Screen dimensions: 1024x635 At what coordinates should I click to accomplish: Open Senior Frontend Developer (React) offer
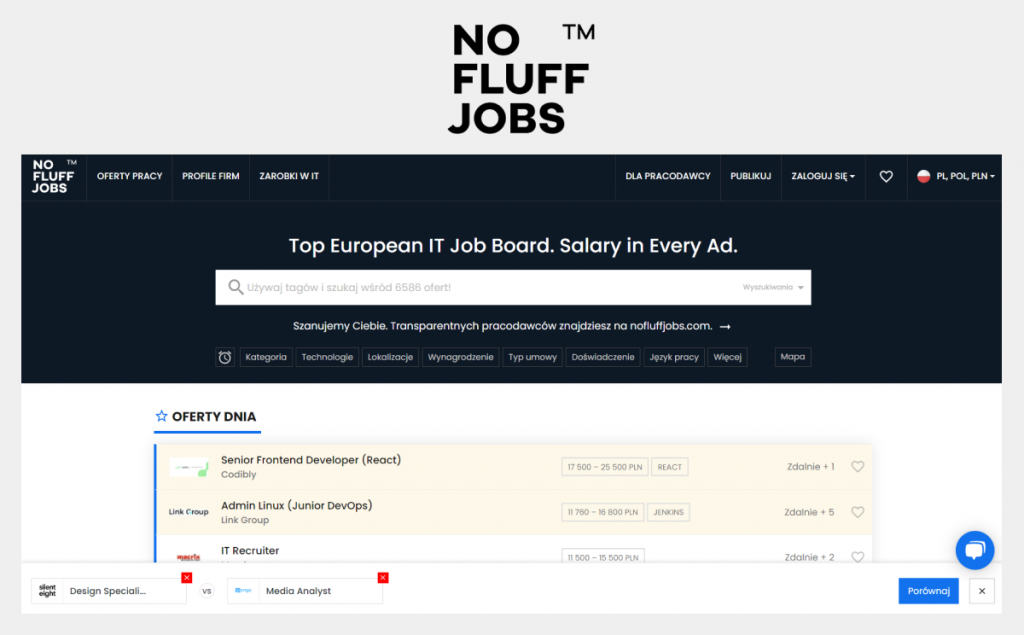tap(311, 460)
